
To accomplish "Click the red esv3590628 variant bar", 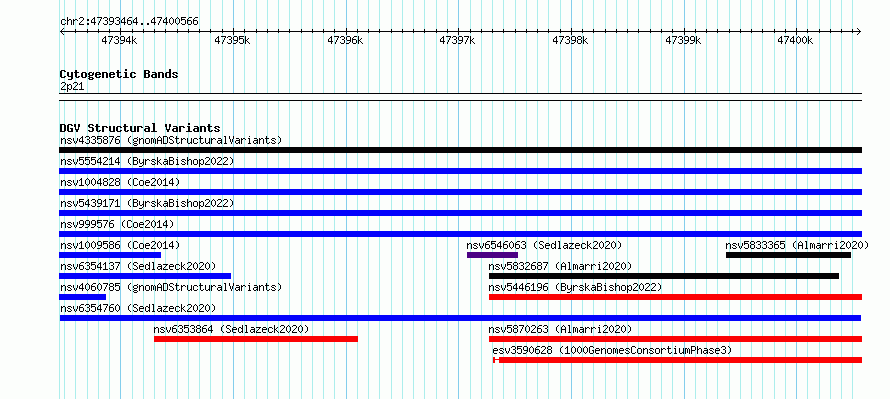I will pos(678,360).
